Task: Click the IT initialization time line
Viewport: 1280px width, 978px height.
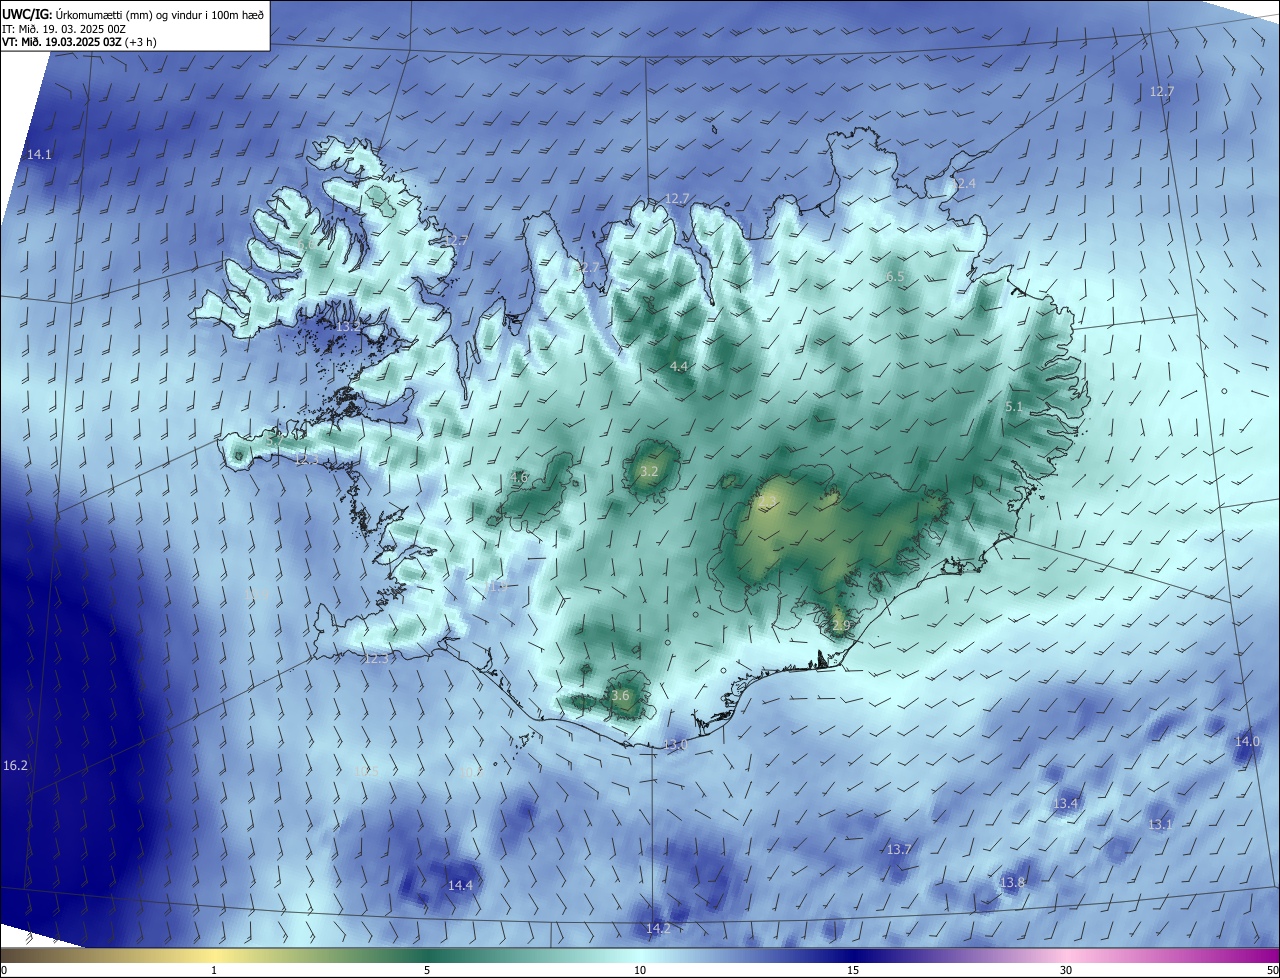Action: click(63, 29)
